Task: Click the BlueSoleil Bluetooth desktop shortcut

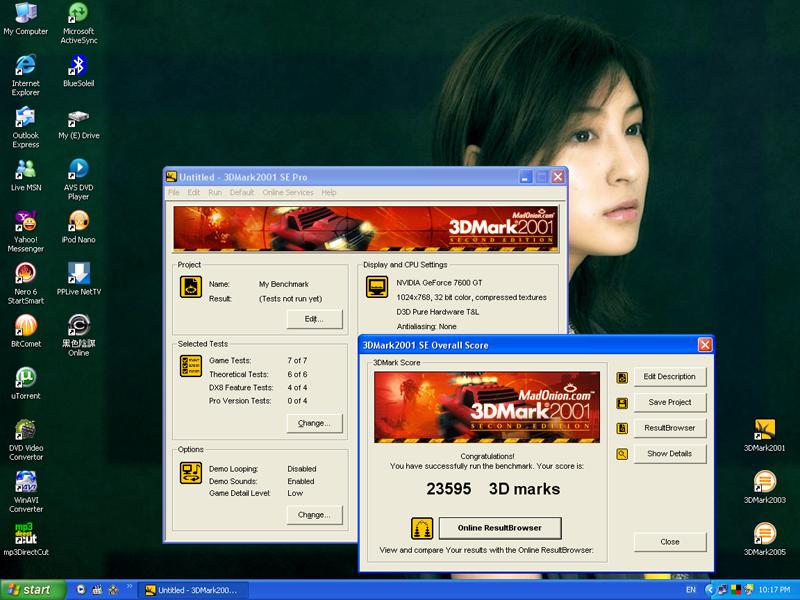Action: (79, 71)
